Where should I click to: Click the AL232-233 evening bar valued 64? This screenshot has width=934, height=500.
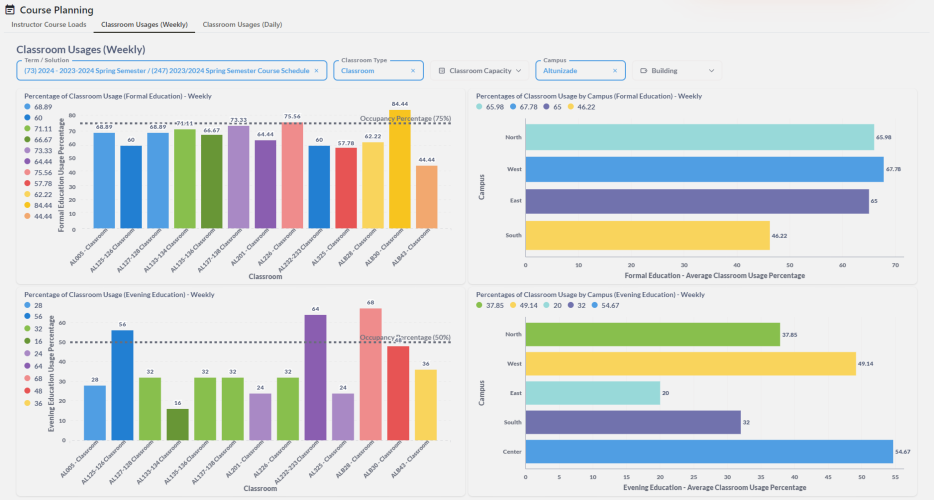[x=316, y=378]
